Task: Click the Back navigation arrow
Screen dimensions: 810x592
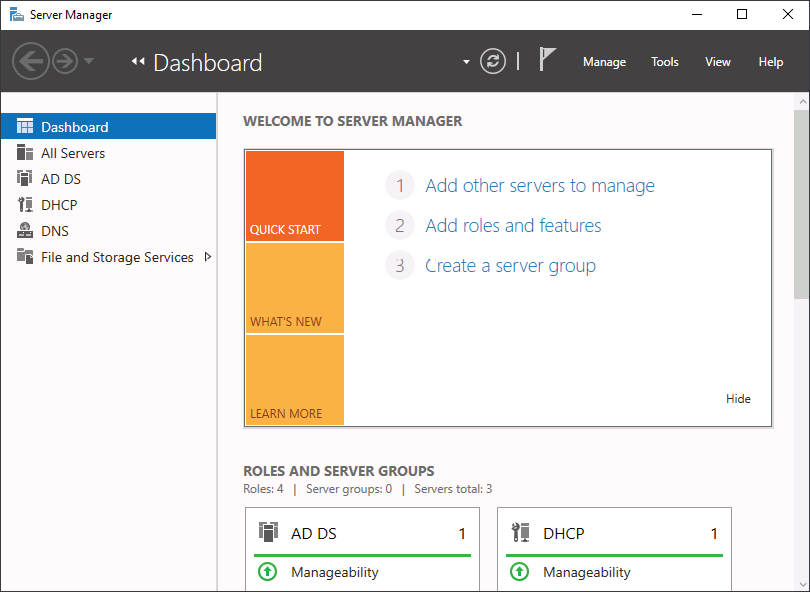Action: [x=30, y=61]
